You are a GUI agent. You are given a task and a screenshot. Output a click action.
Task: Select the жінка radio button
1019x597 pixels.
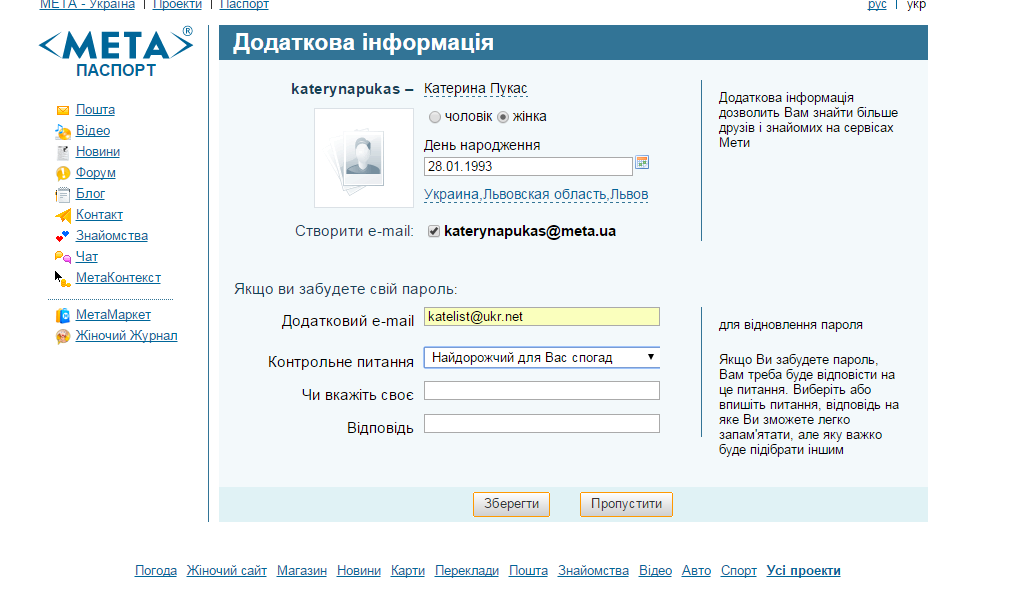pos(503,117)
